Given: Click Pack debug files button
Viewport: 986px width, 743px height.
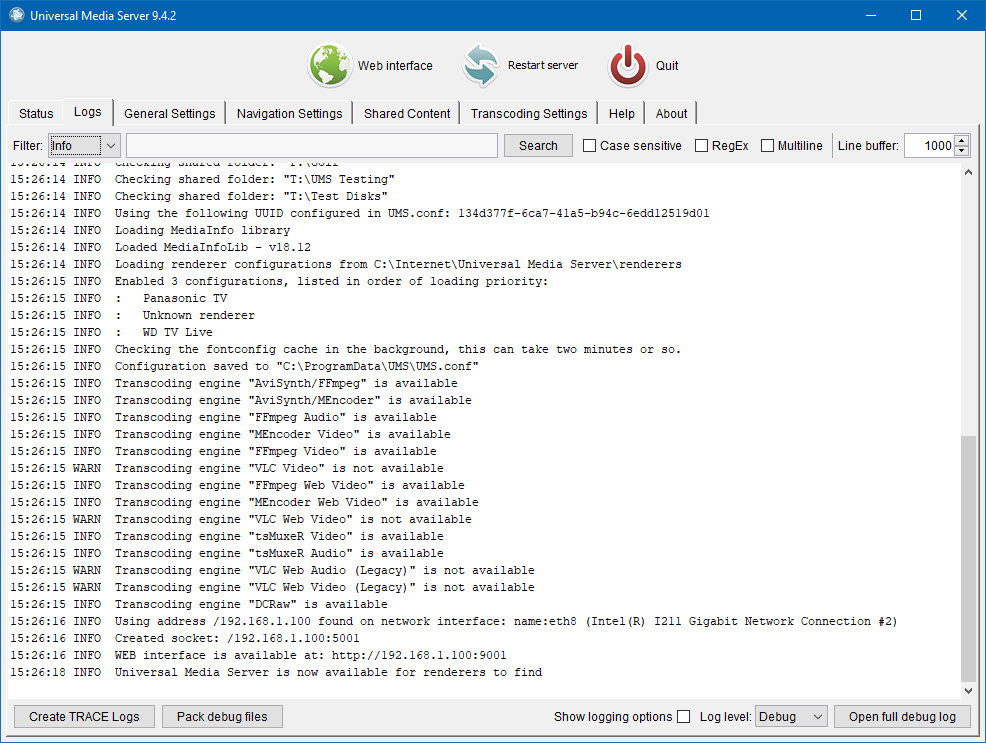Looking at the screenshot, I should (222, 717).
